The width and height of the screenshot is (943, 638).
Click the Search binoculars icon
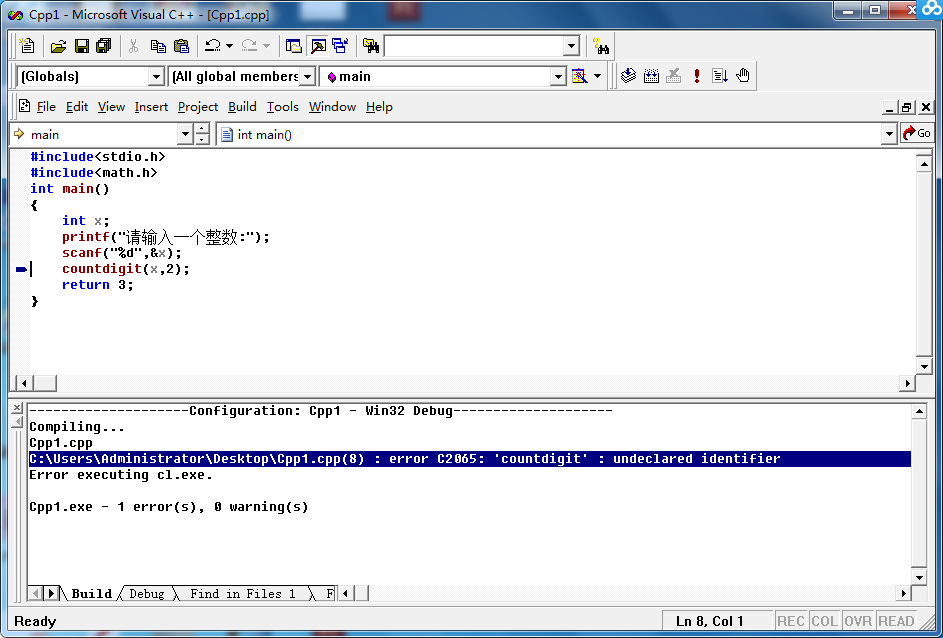click(600, 46)
